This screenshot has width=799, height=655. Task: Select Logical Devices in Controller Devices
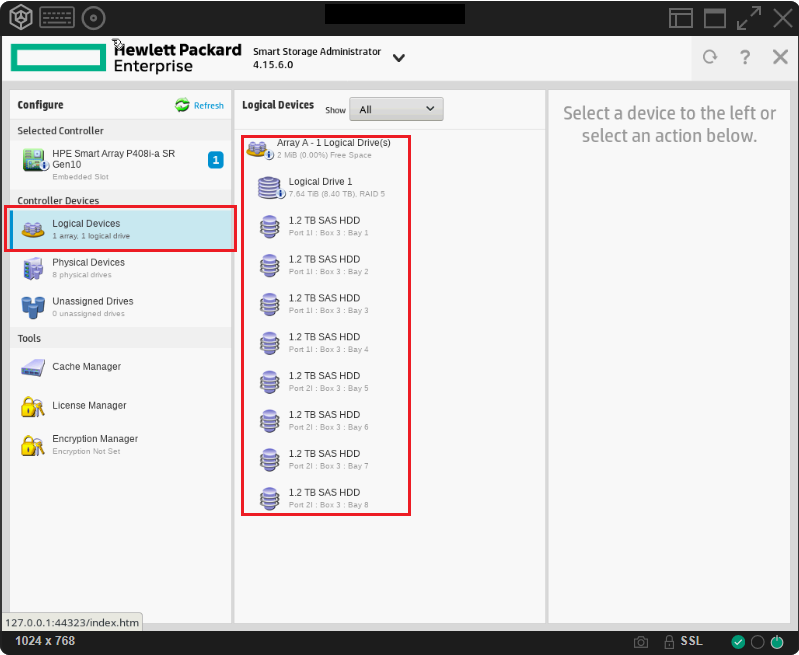[x=121, y=229]
